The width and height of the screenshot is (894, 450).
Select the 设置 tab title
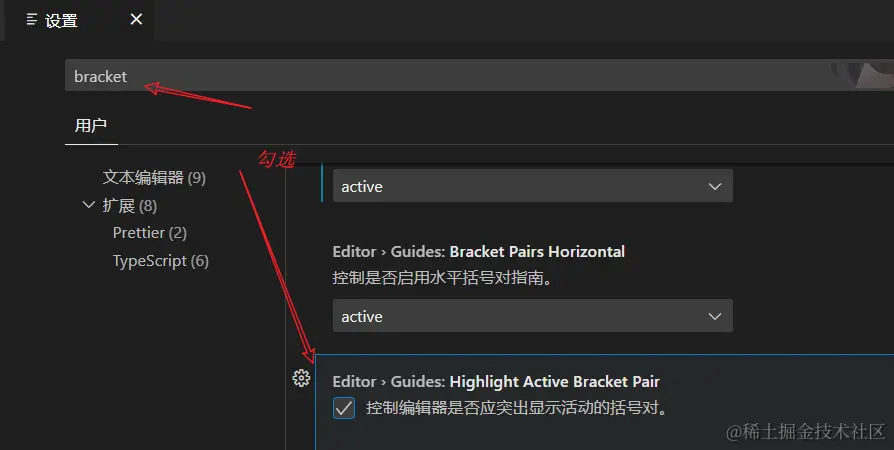point(61,21)
